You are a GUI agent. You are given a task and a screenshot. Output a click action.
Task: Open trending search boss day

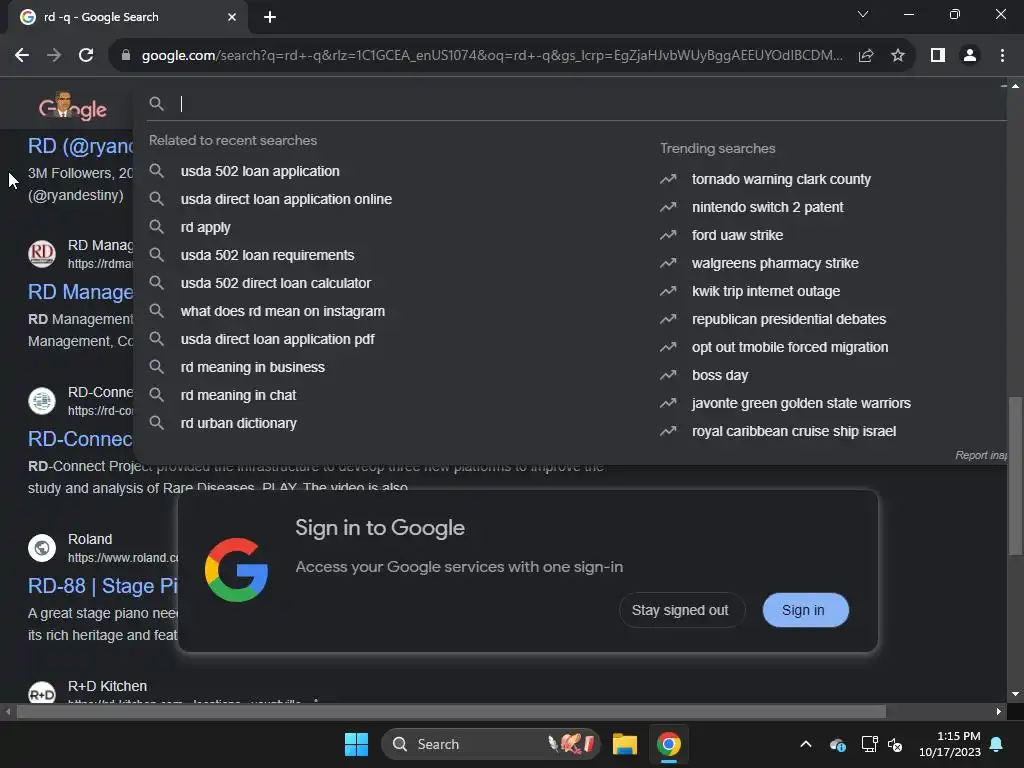point(720,376)
